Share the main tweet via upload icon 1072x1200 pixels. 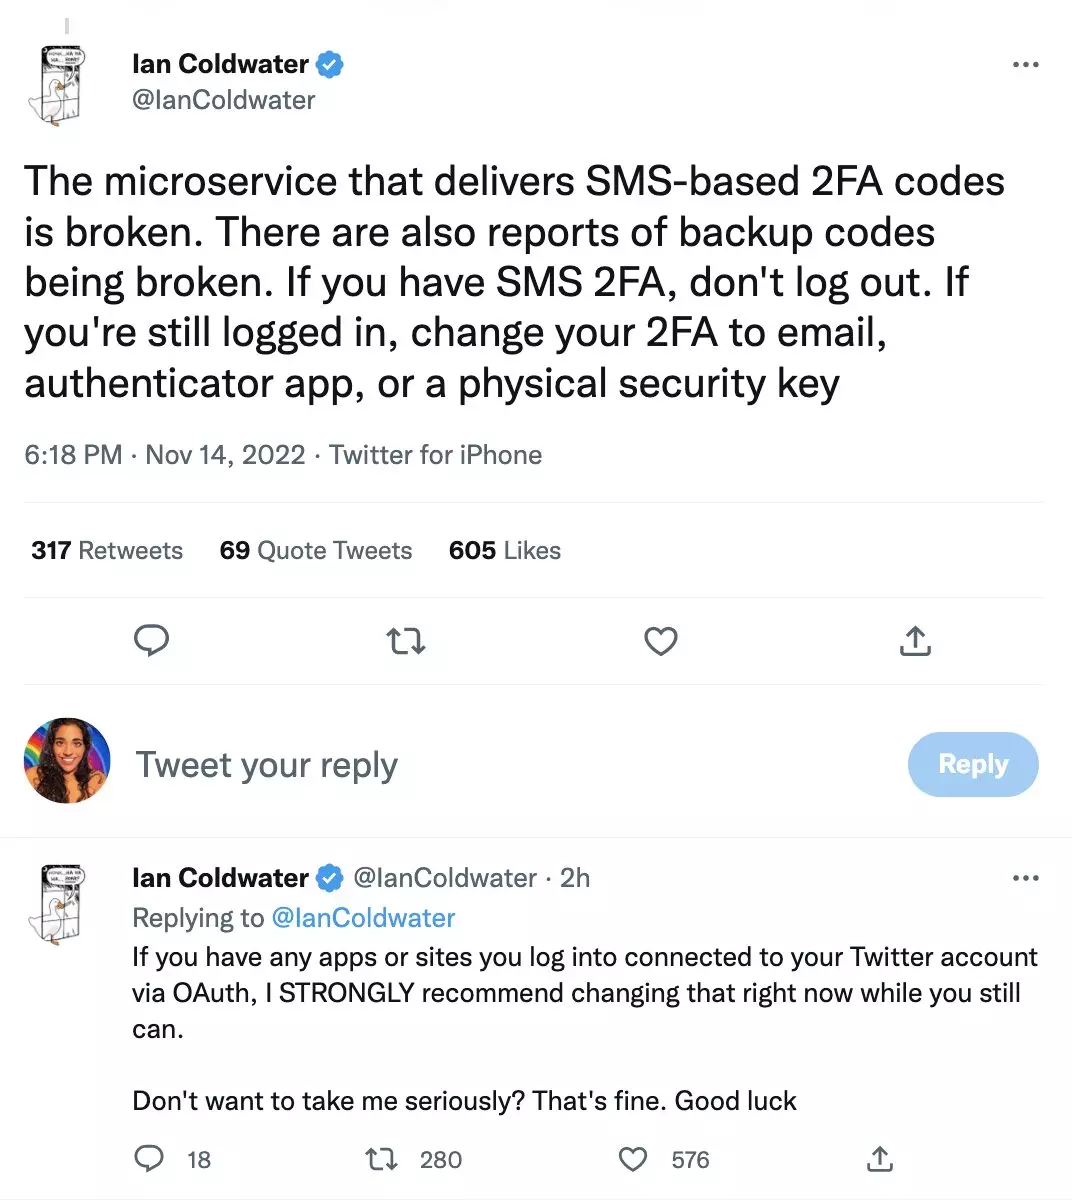[915, 641]
